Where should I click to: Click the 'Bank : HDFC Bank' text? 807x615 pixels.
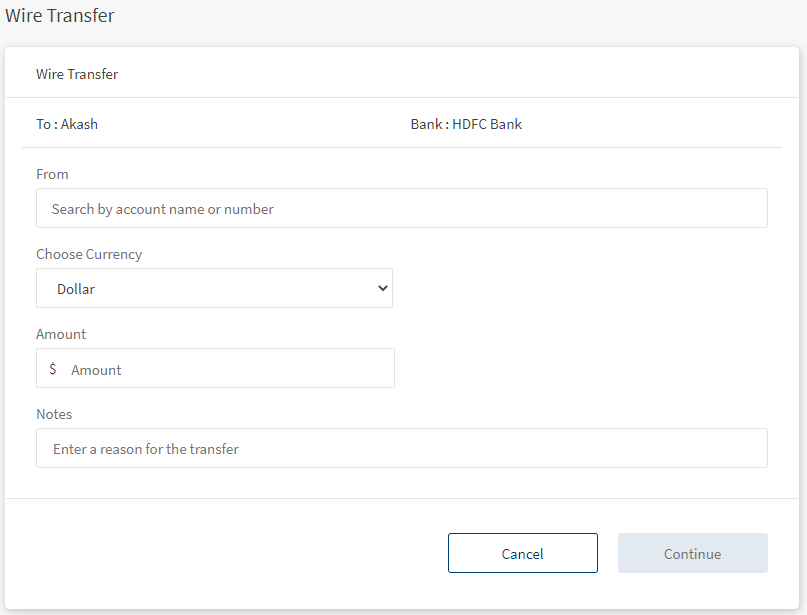click(466, 124)
